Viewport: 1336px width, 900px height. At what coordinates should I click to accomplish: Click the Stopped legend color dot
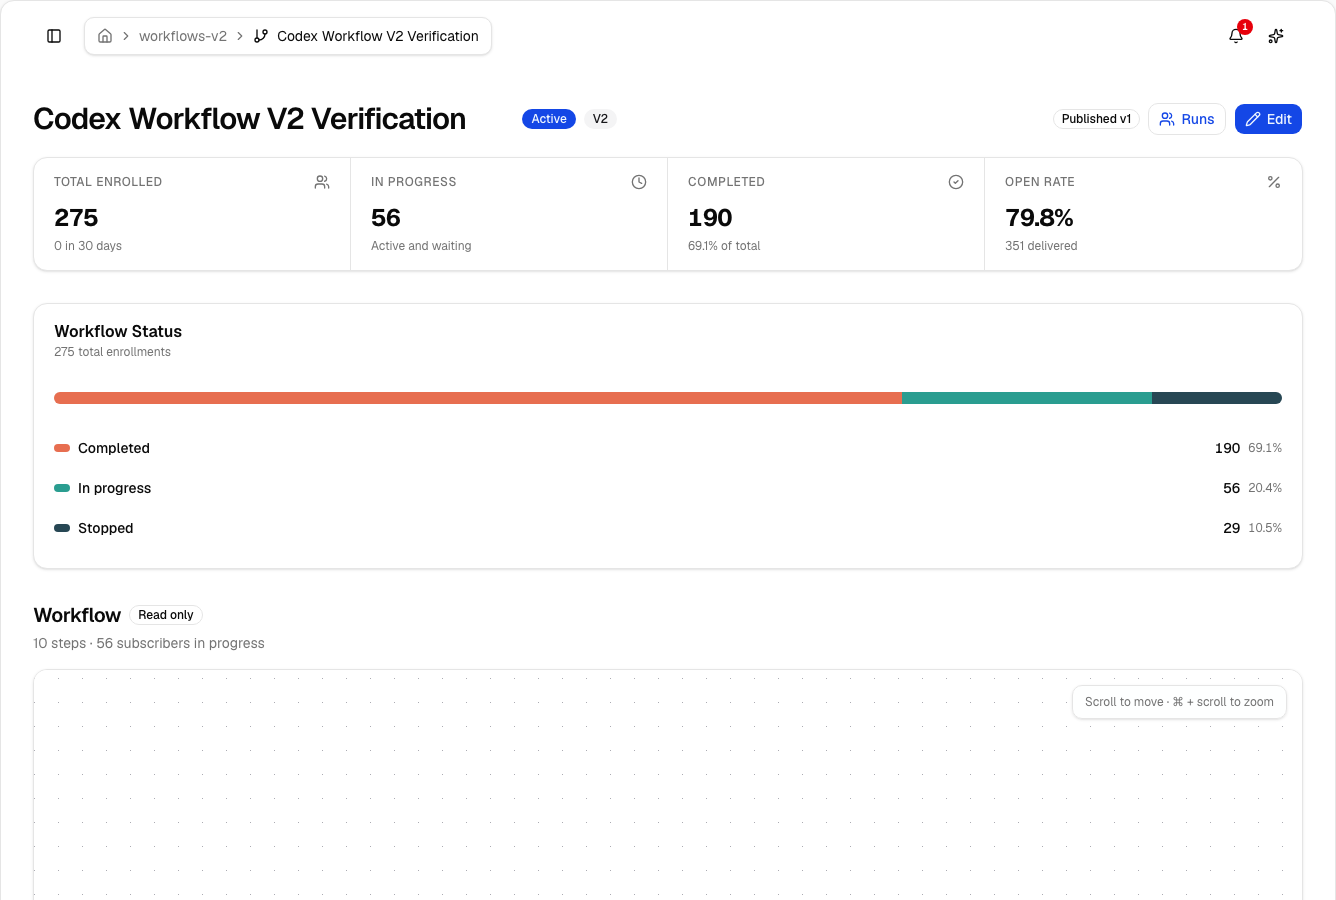pos(62,528)
